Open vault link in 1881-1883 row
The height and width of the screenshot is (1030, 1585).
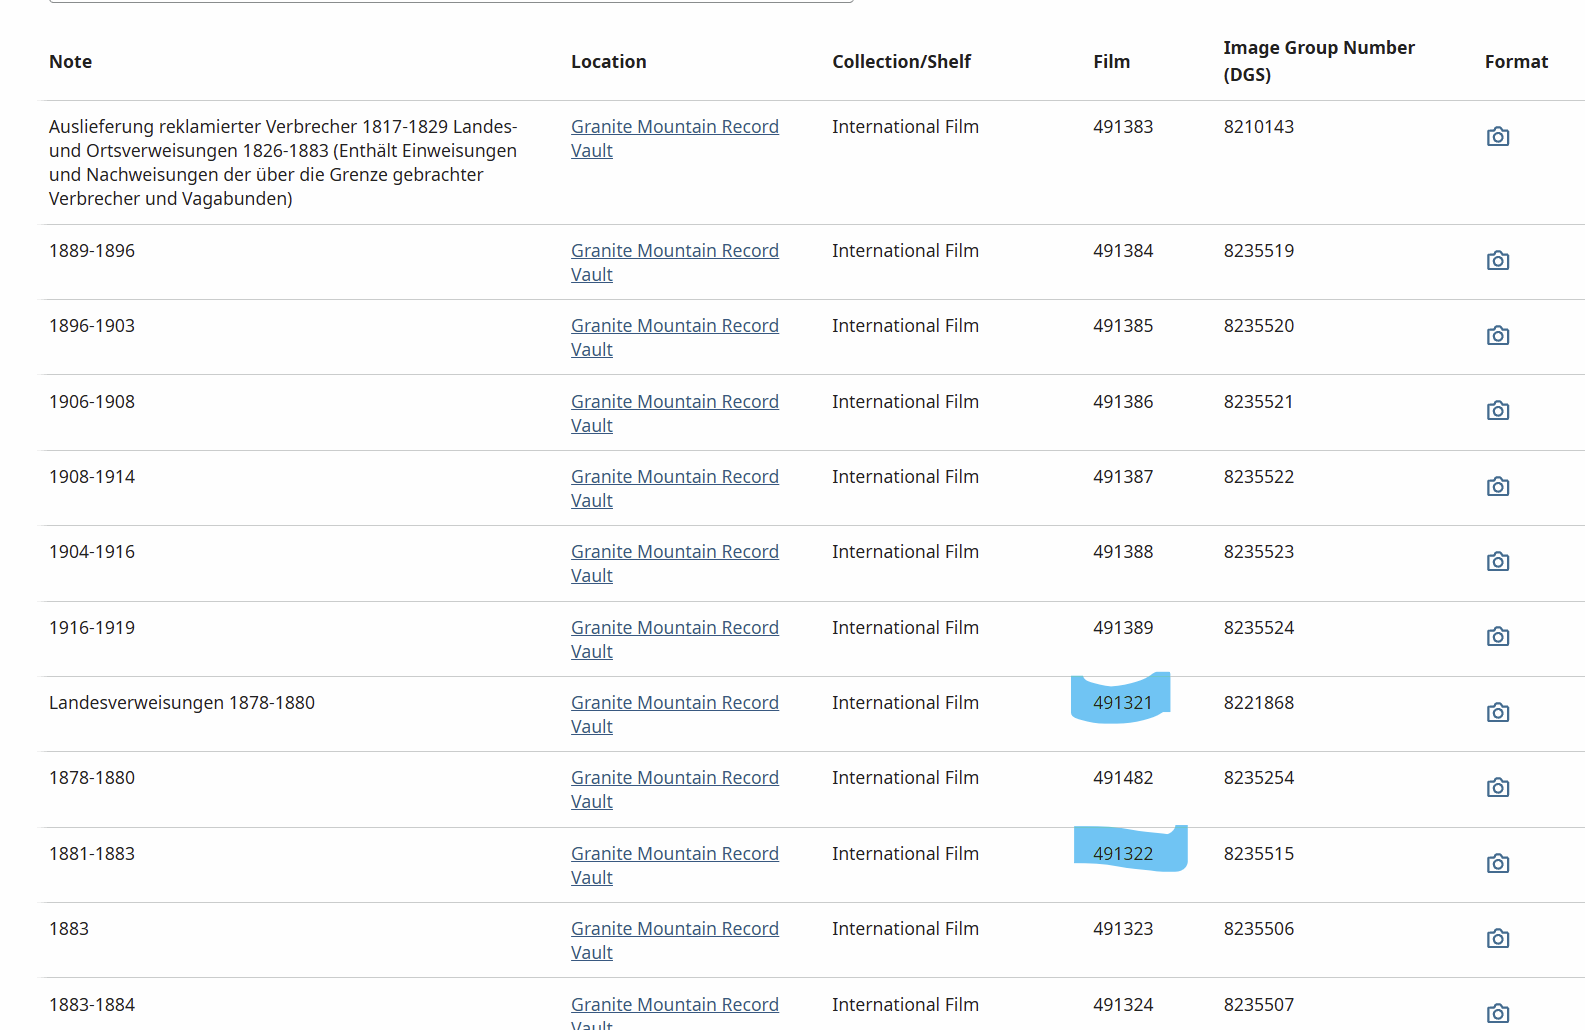(674, 866)
